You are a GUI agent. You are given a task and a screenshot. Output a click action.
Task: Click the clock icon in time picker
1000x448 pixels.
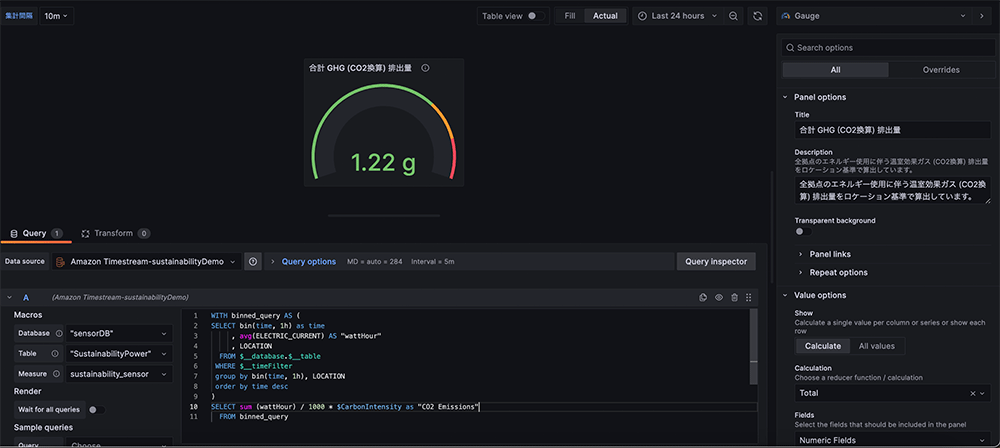point(642,16)
